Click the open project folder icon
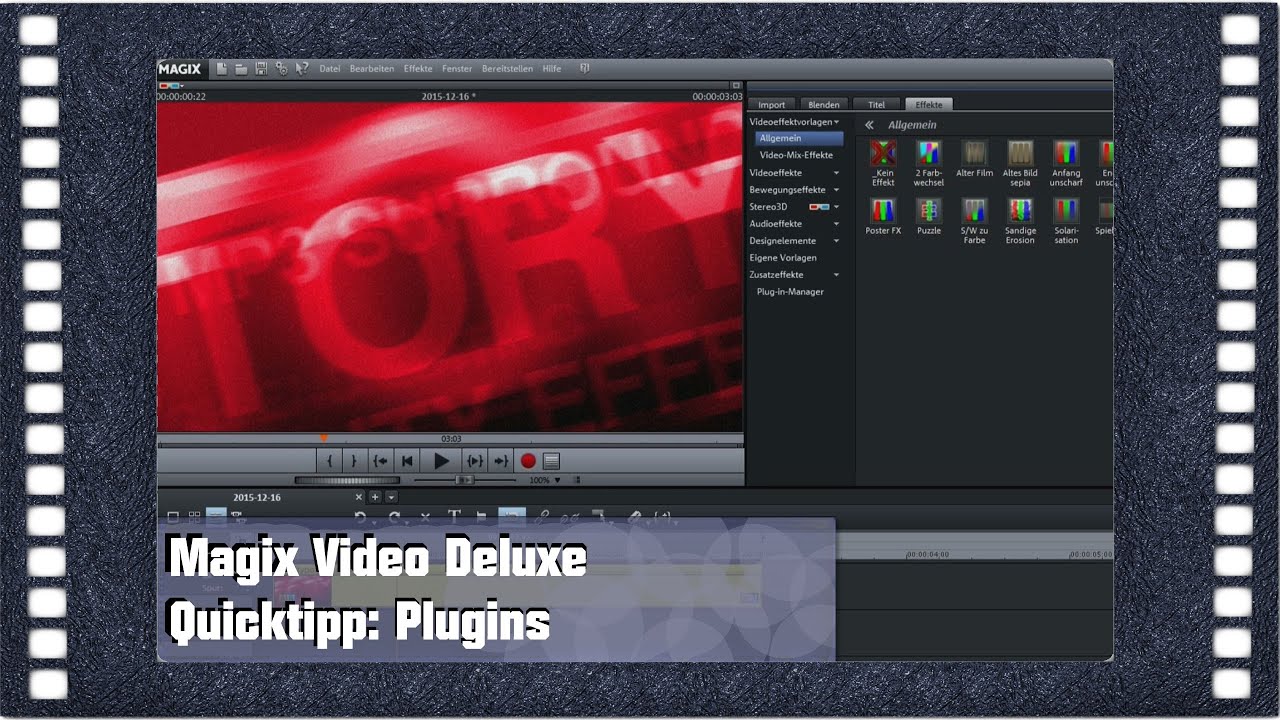Image resolution: width=1280 pixels, height=720 pixels. coord(241,69)
